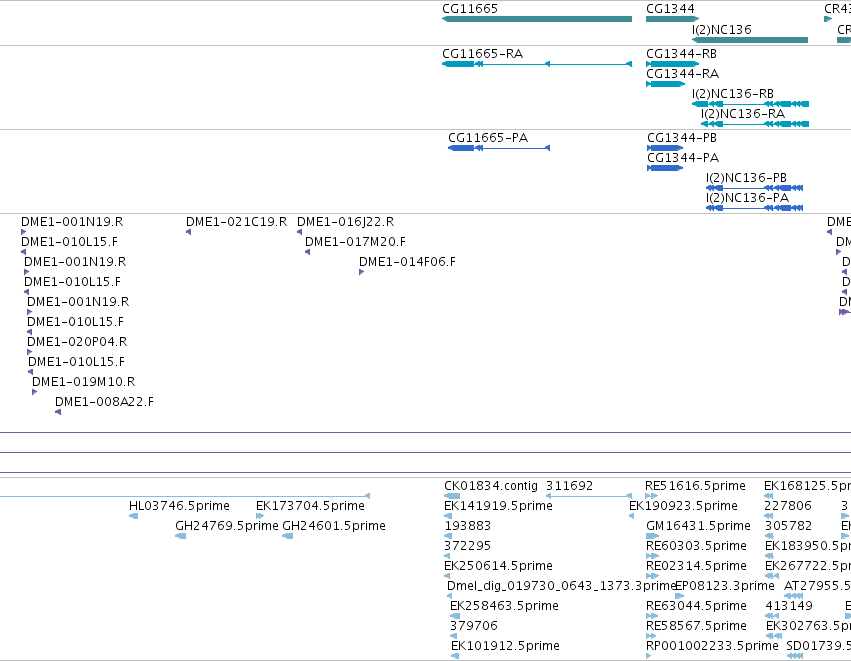Open the CG11665-RA transcript label
Screen dimensions: 851x661
482,54
